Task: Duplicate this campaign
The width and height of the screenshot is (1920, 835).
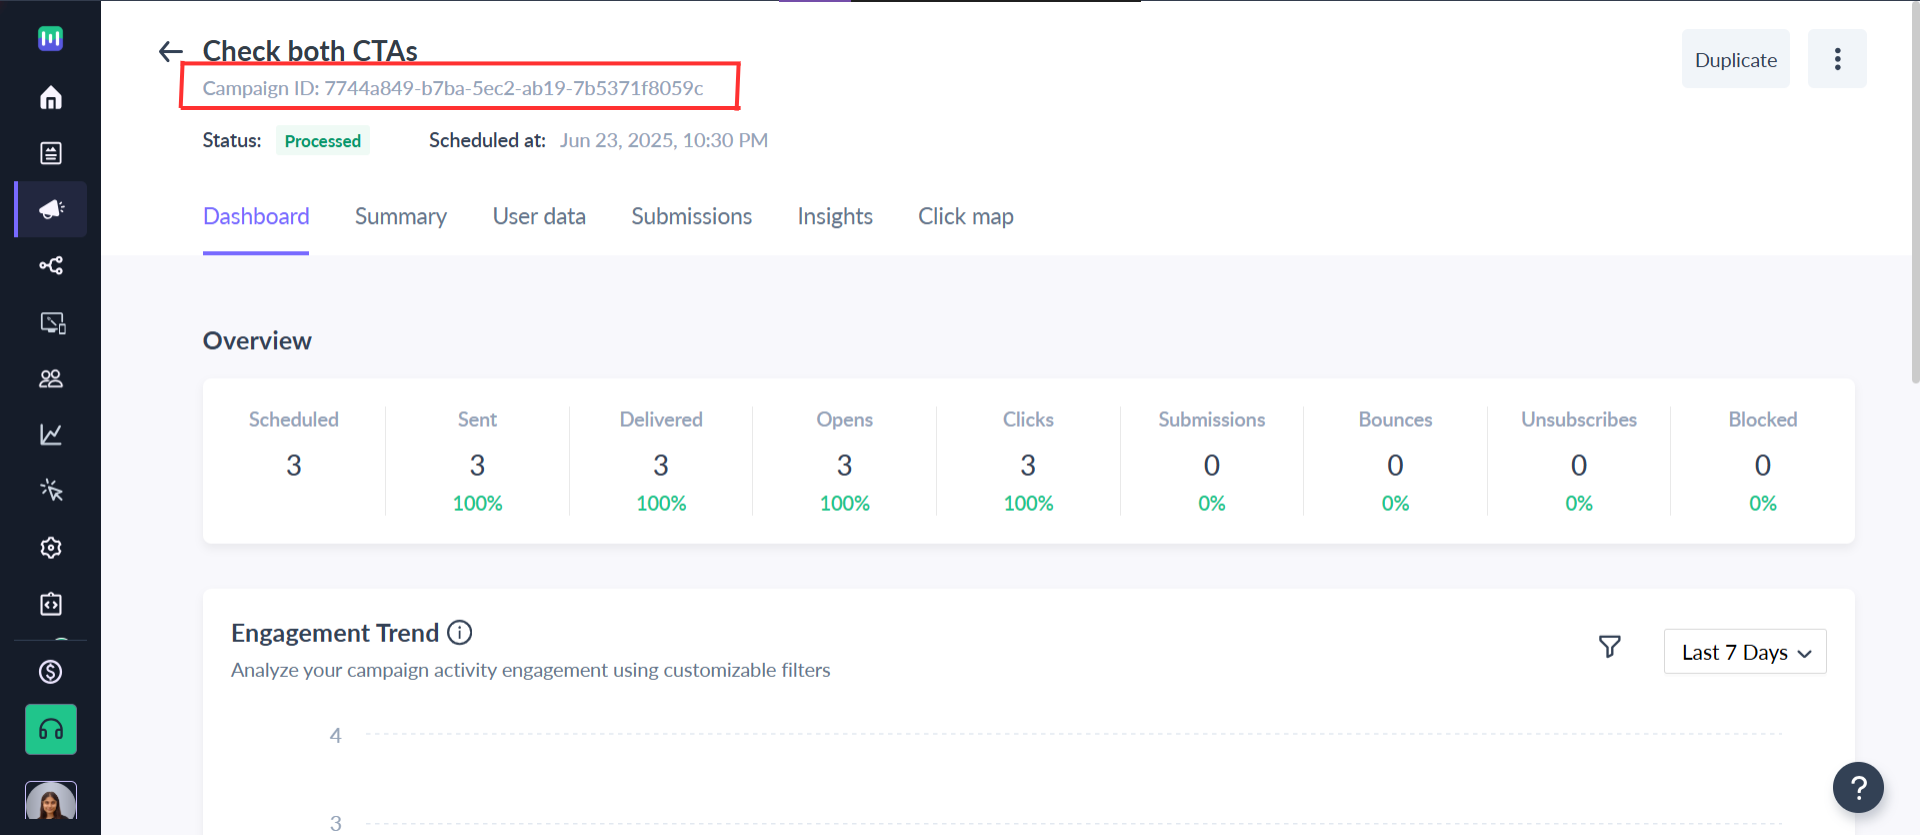Action: (1736, 59)
